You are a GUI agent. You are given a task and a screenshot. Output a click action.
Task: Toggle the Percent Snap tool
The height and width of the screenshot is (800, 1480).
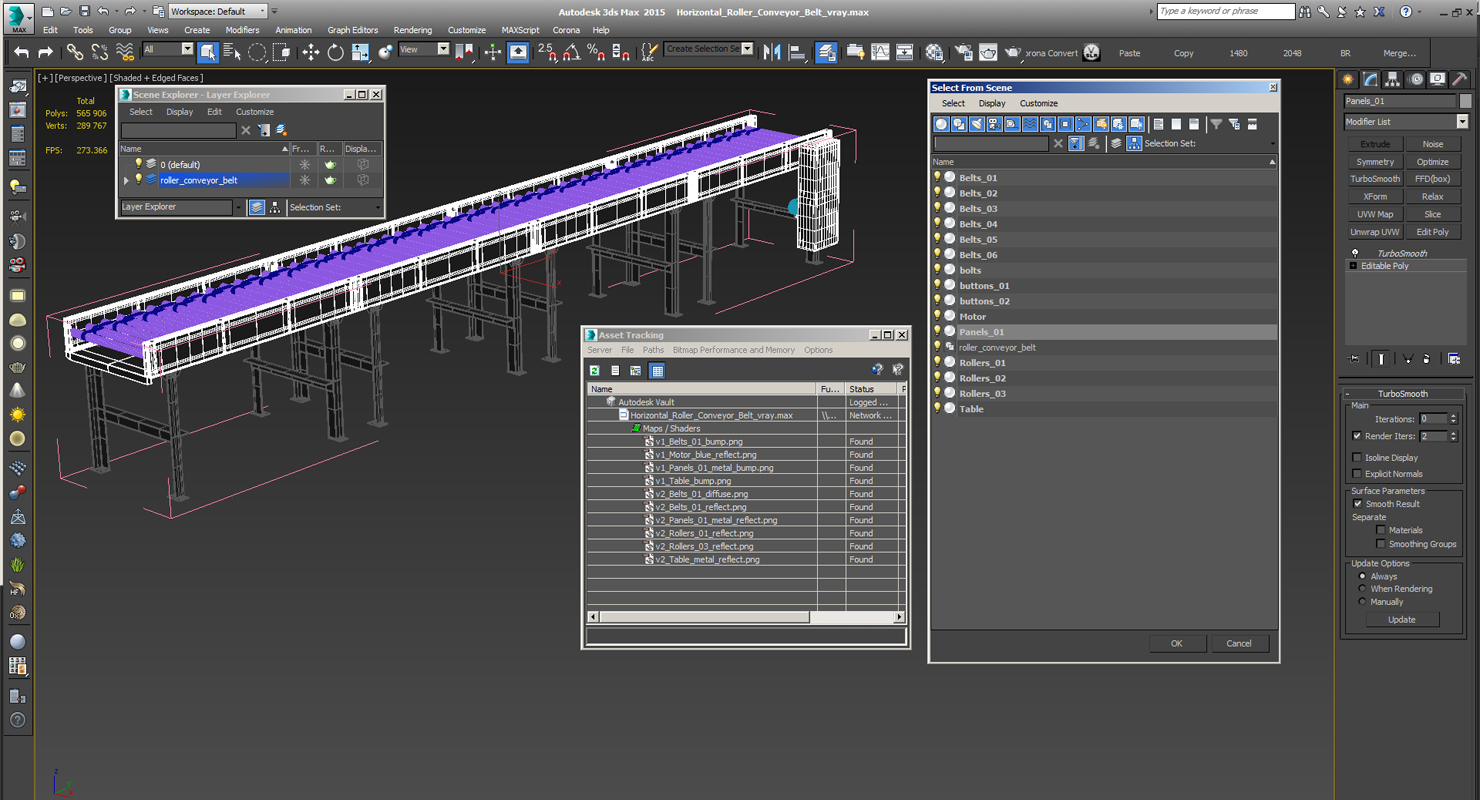tap(596, 52)
